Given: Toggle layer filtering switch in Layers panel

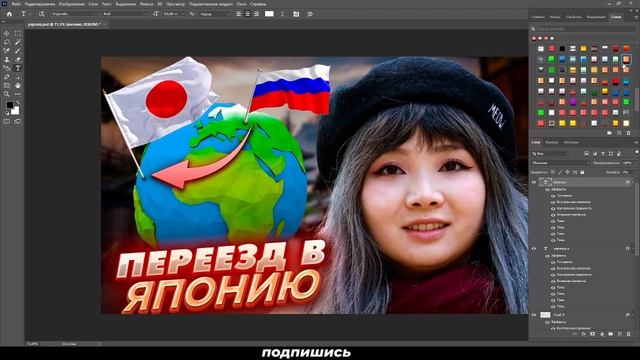Looking at the screenshot, I should (636, 153).
